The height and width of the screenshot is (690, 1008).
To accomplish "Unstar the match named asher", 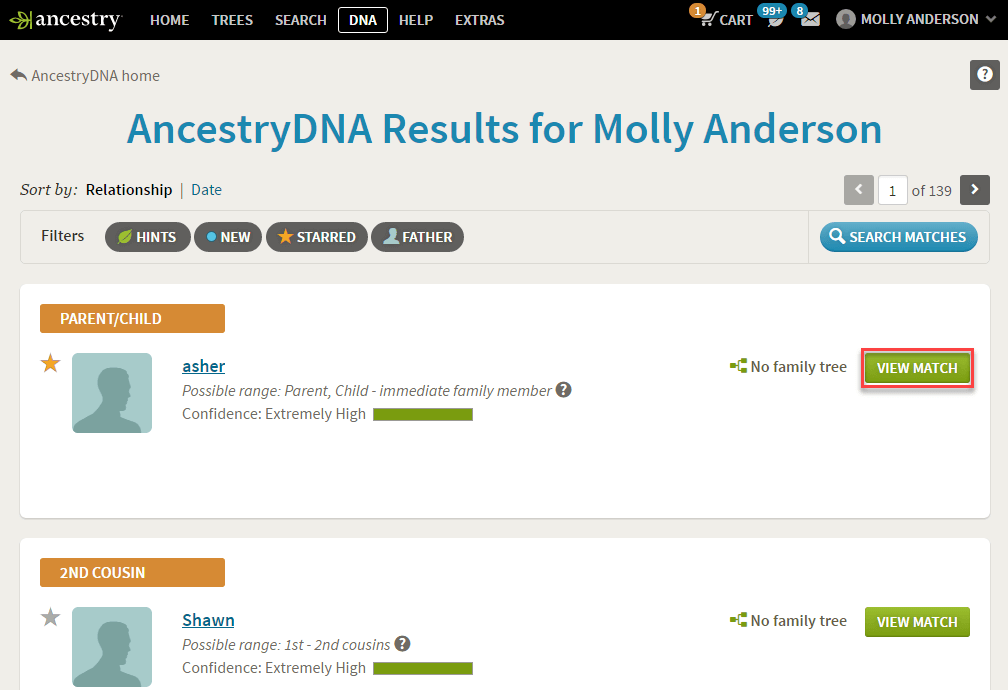I will (50, 363).
